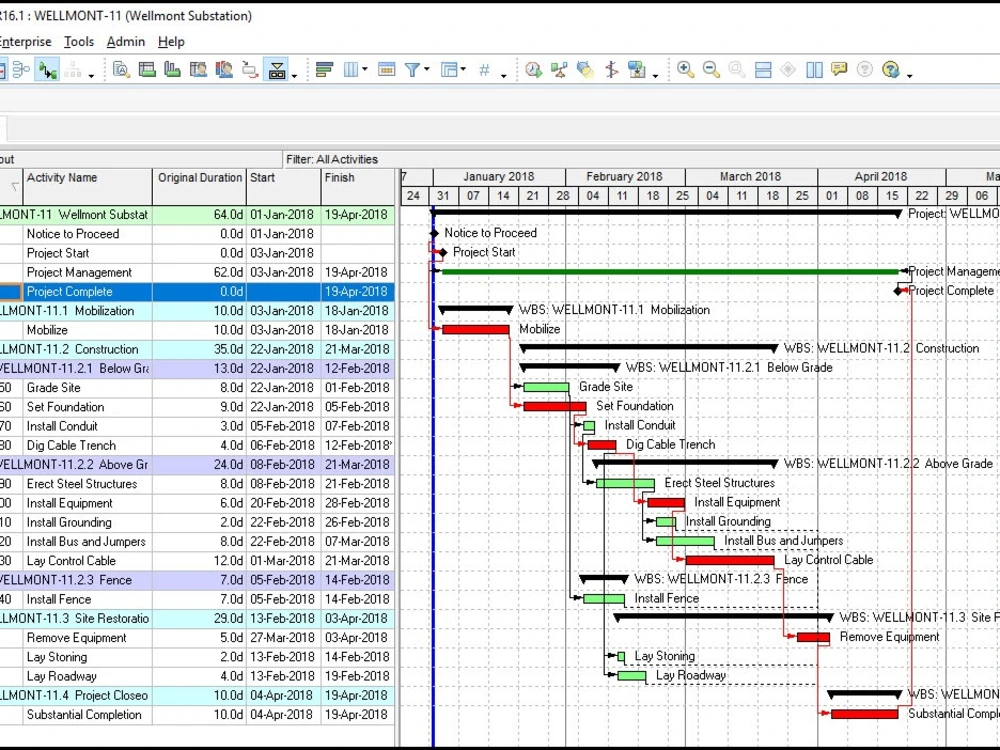Open the Timescale settings icon
The image size is (1000, 750).
(386, 70)
